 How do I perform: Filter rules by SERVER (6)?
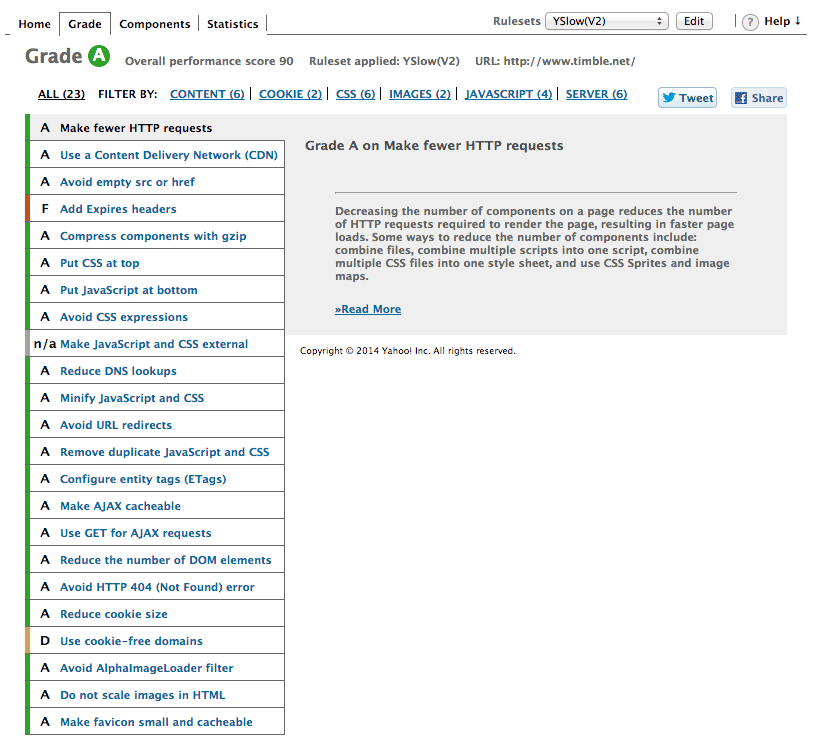[x=596, y=94]
